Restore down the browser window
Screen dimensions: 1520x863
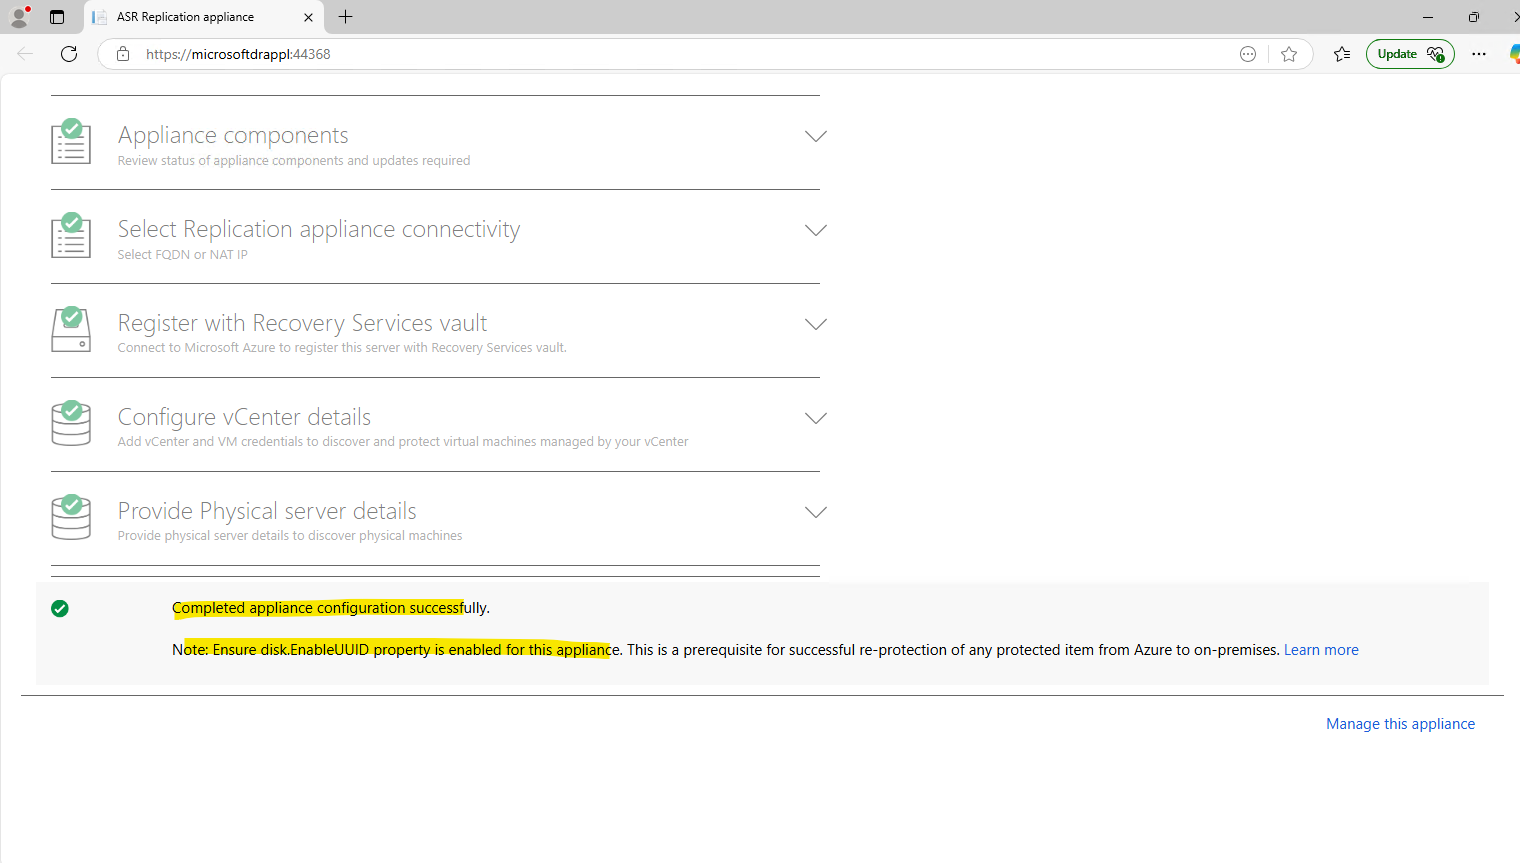click(x=1474, y=17)
